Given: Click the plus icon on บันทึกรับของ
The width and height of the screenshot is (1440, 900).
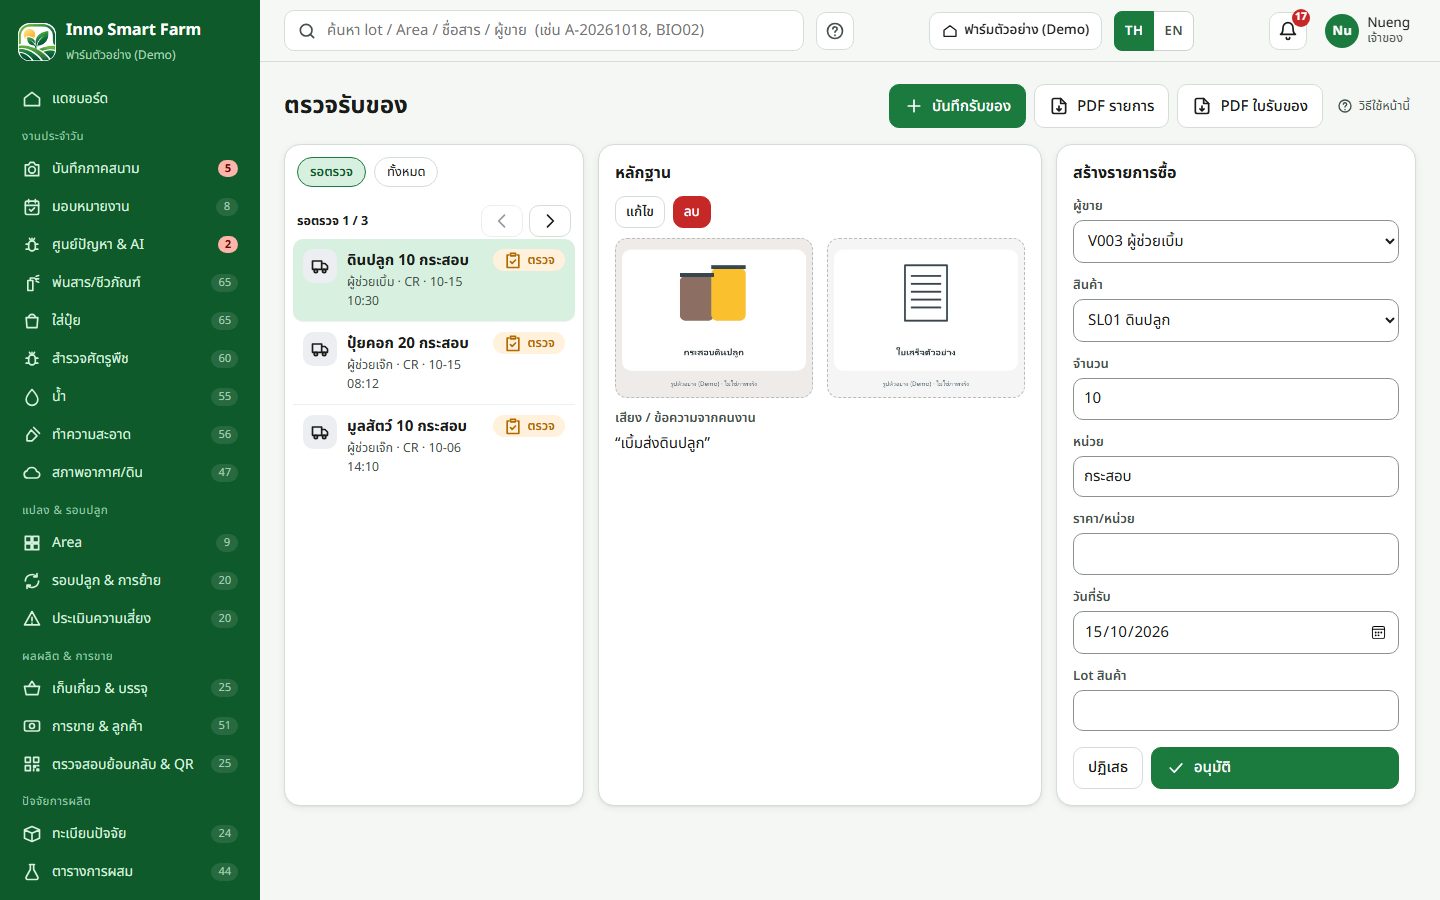Looking at the screenshot, I should [914, 106].
